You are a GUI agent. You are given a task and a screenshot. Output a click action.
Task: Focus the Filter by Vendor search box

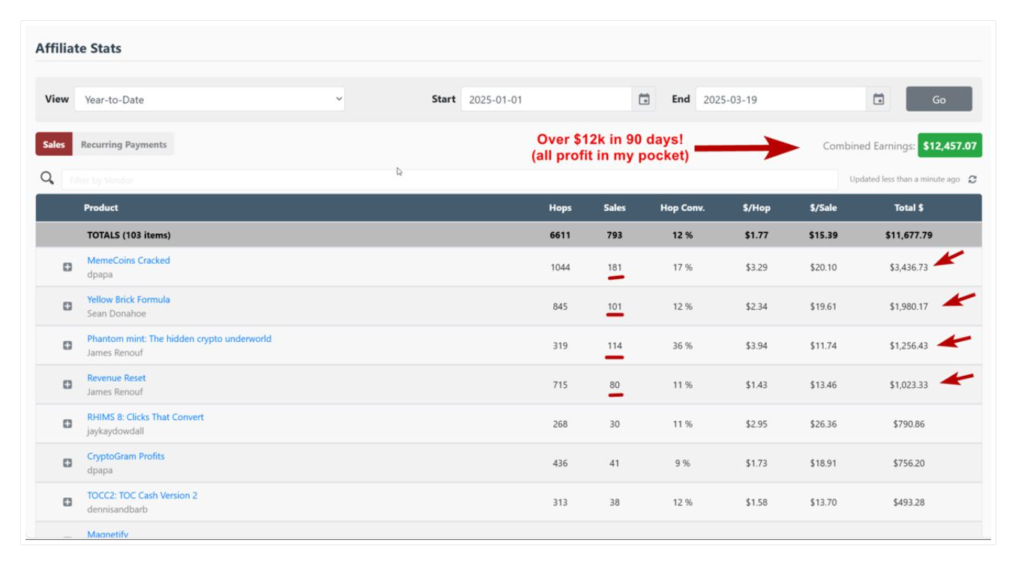click(449, 180)
